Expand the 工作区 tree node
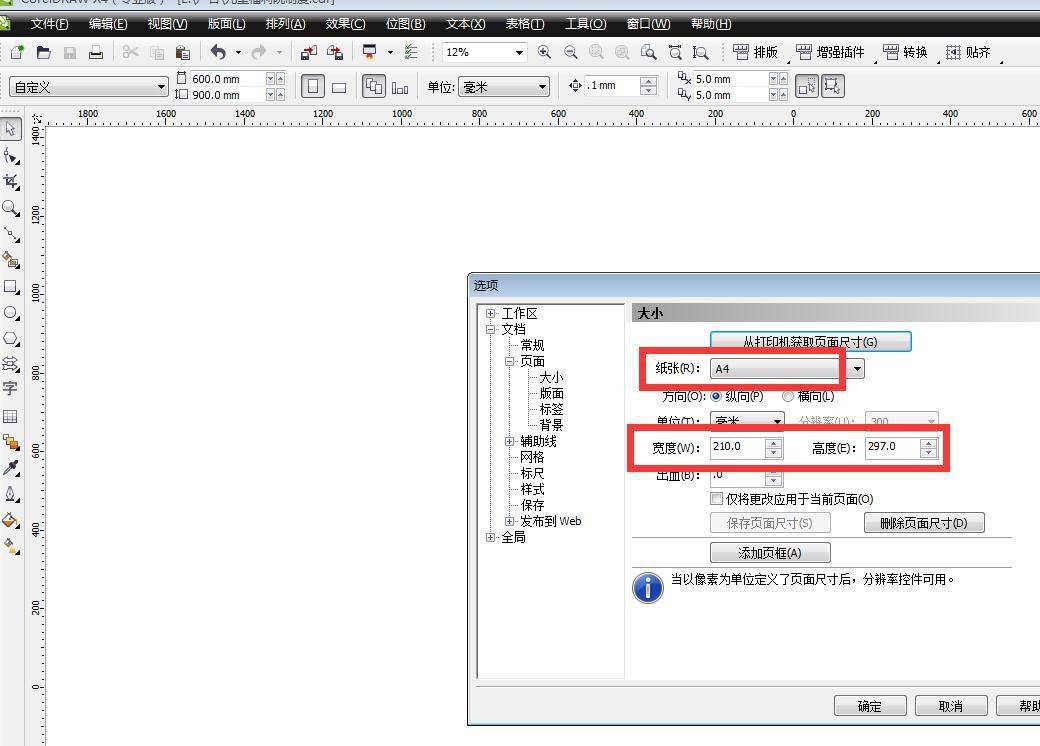 491,314
